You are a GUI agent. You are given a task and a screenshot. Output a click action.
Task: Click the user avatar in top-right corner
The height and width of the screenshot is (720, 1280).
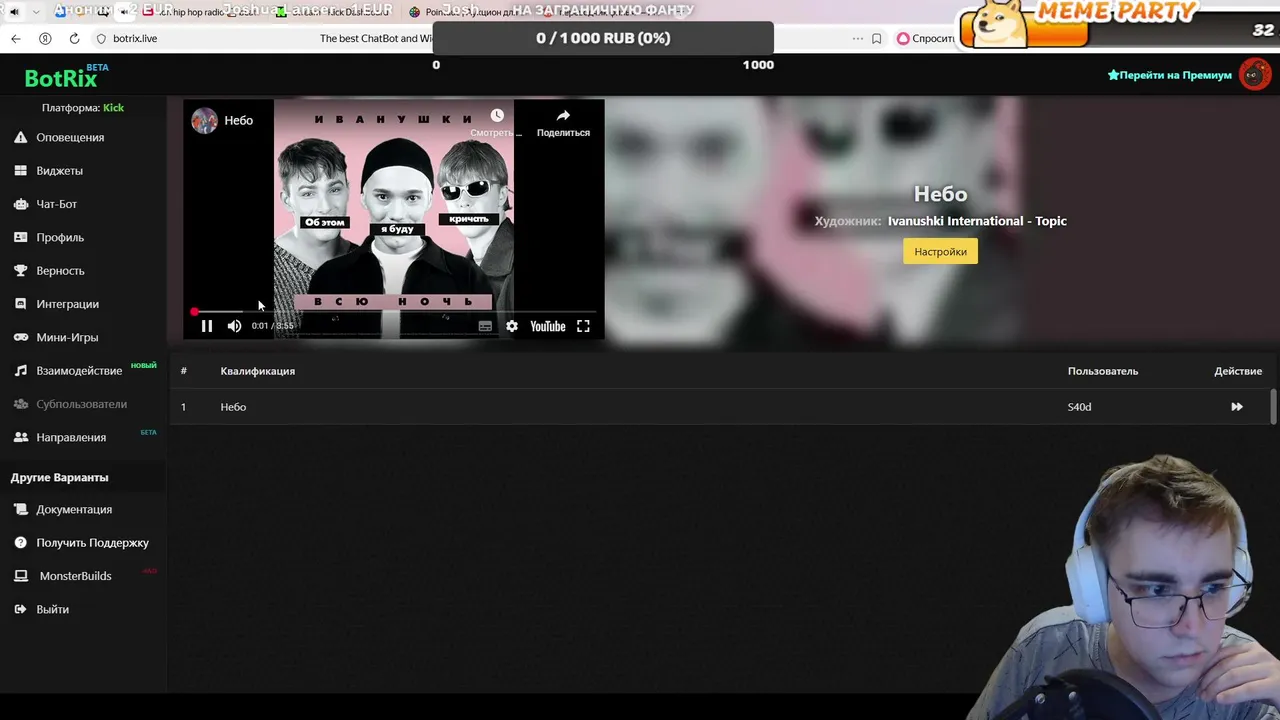point(1255,74)
